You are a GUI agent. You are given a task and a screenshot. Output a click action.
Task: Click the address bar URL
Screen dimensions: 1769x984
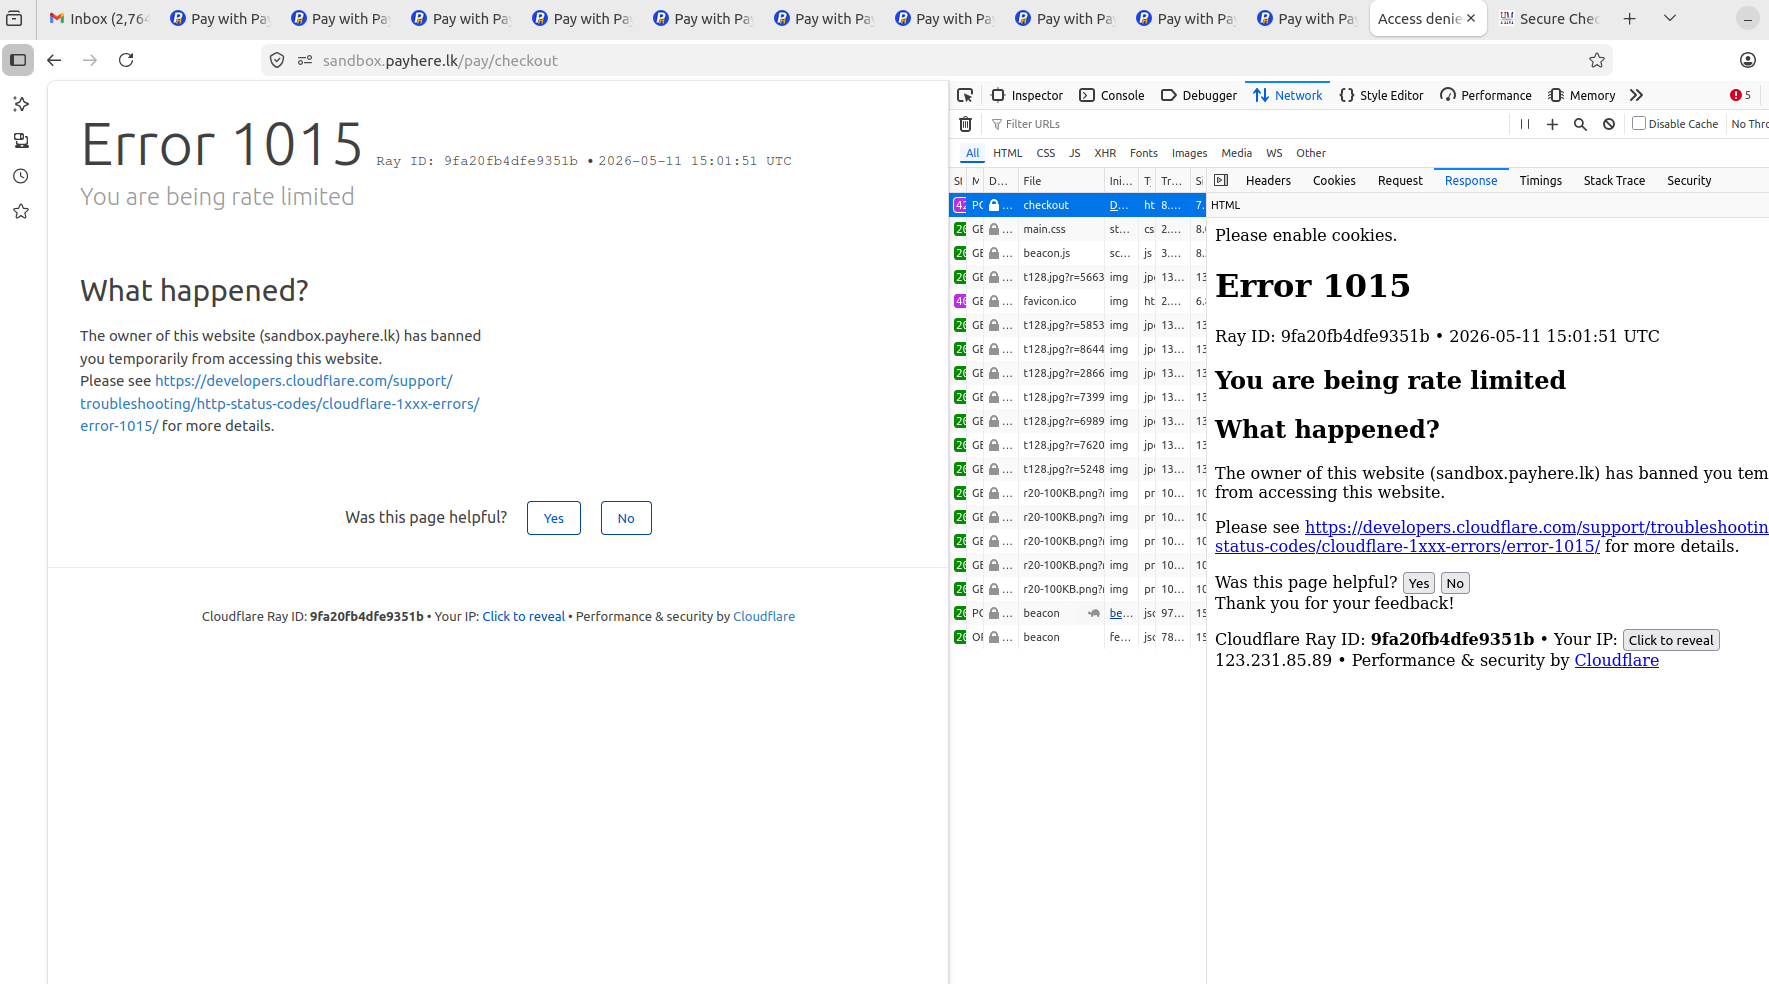[x=440, y=60]
